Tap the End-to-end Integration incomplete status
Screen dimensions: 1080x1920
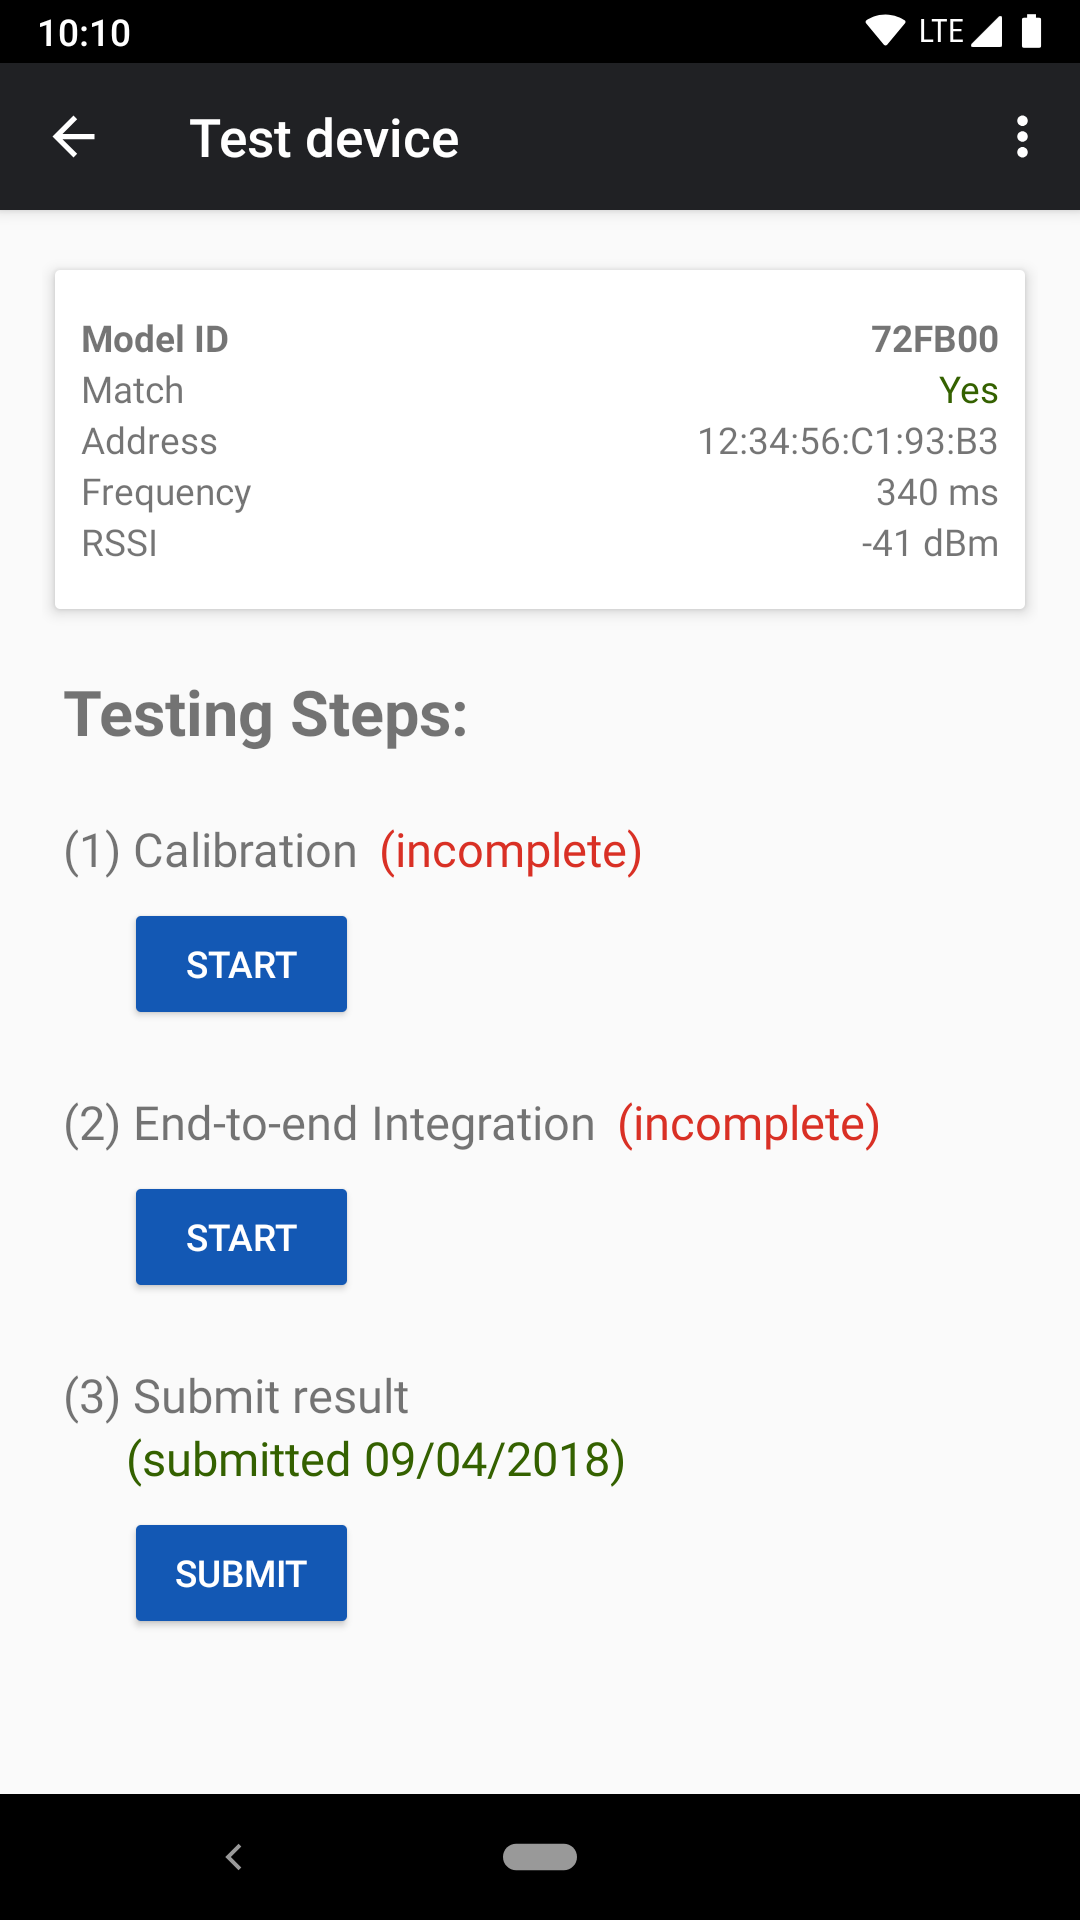[x=749, y=1125]
